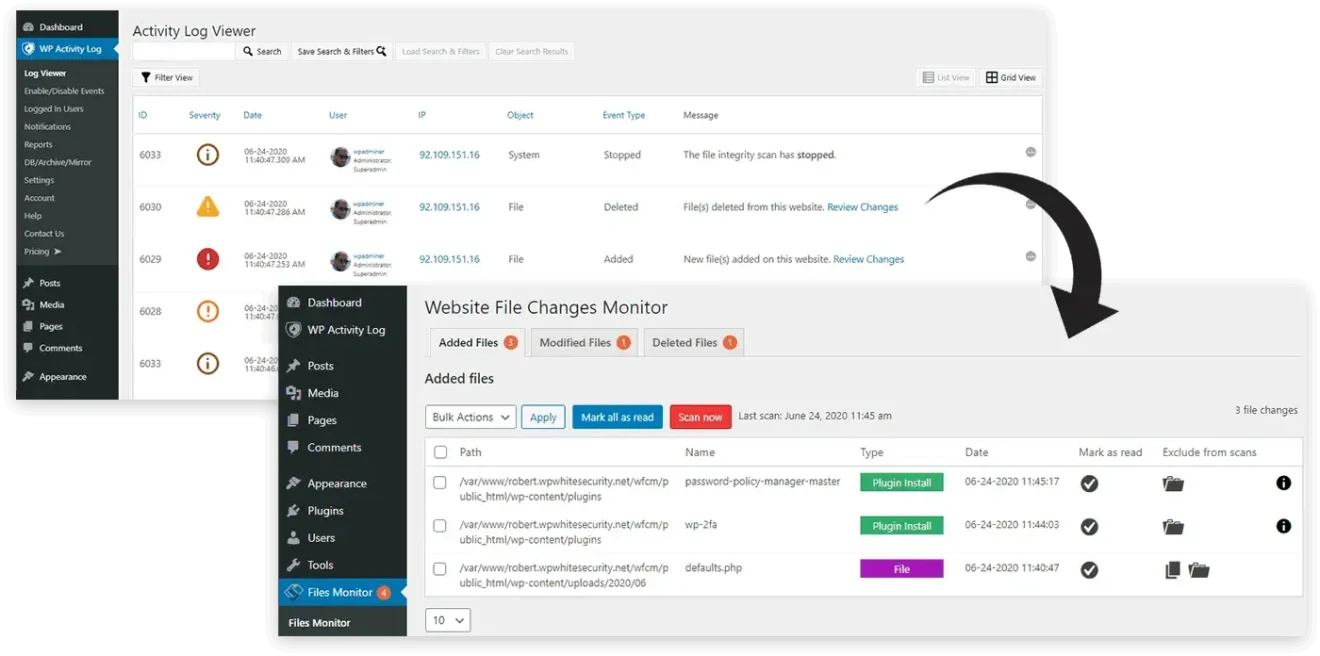Viewport: 1320px width, 656px height.
Task: Click the Apply button
Action: coord(543,417)
